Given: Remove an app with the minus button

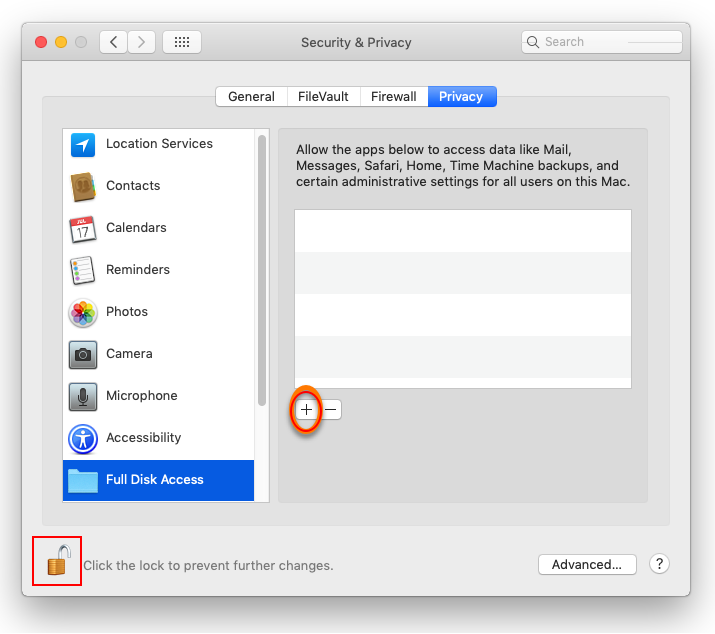Looking at the screenshot, I should [x=331, y=409].
